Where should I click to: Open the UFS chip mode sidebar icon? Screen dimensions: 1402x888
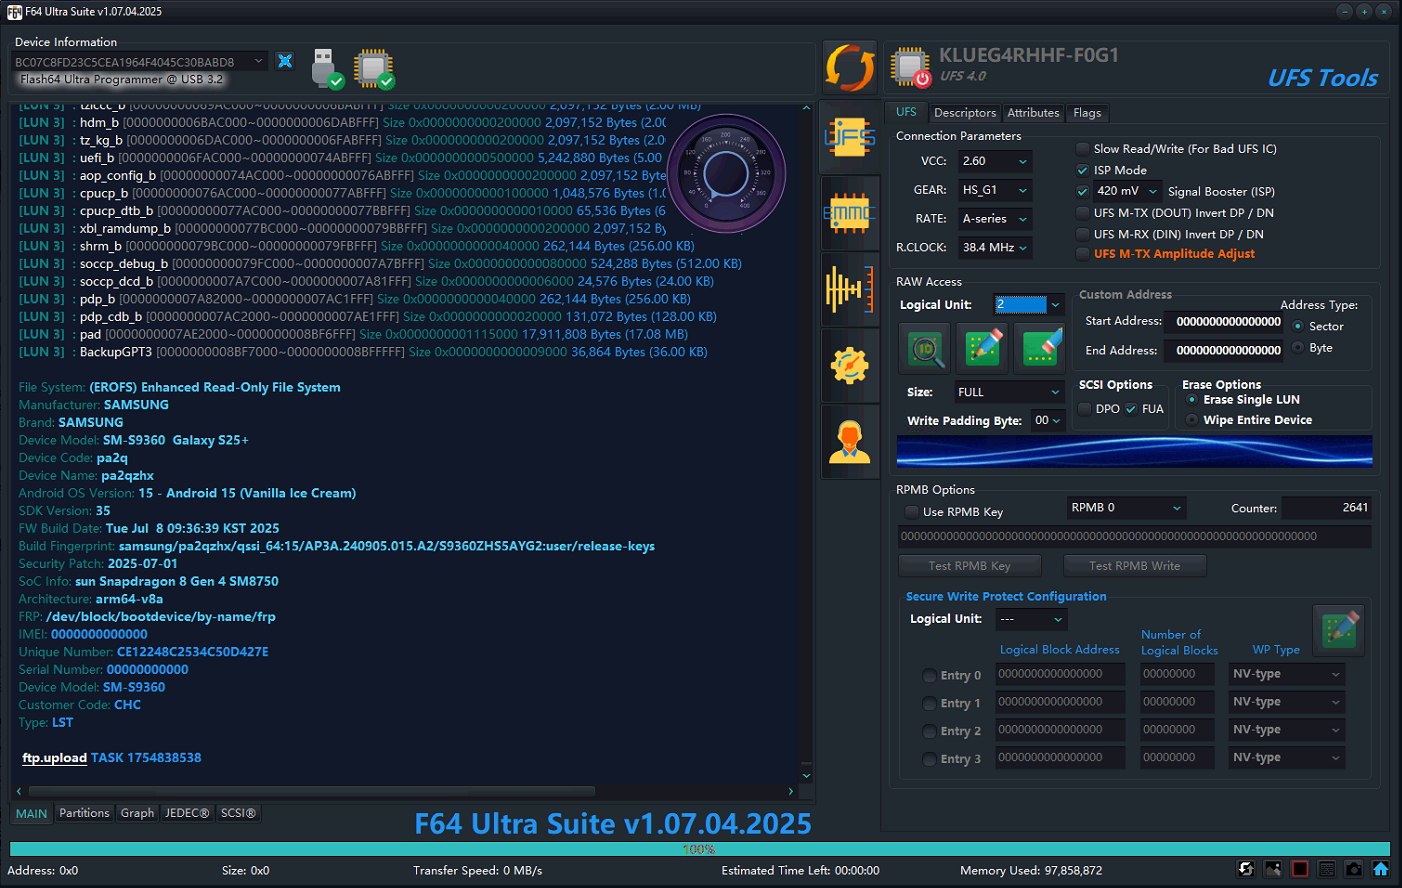[x=849, y=137]
